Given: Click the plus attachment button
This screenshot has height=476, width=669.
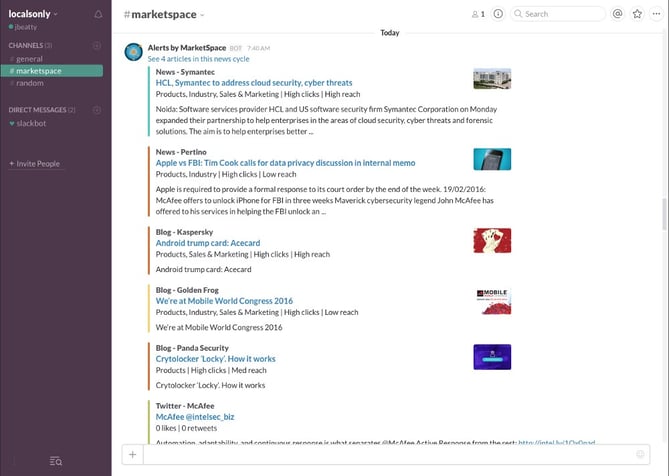Looking at the screenshot, I should pos(132,454).
